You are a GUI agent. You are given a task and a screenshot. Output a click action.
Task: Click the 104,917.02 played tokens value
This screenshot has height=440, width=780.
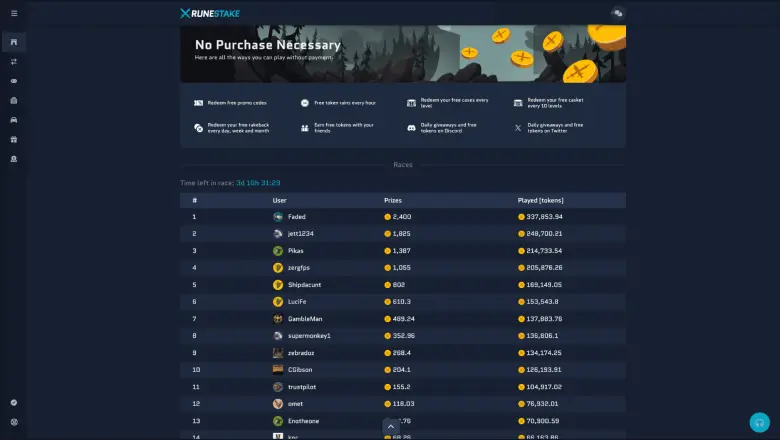pos(544,387)
